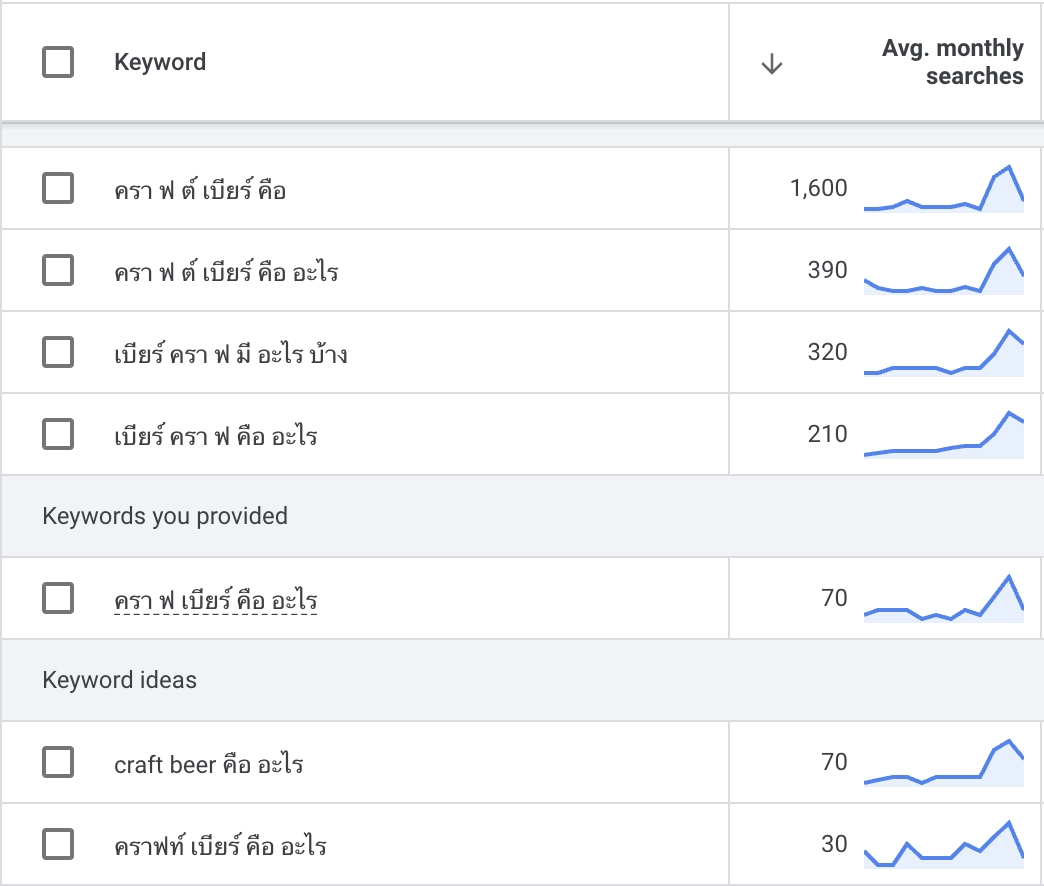Enable the checkbox on the 210 searches row
Viewport: 1044px width, 886px height.
click(58, 434)
